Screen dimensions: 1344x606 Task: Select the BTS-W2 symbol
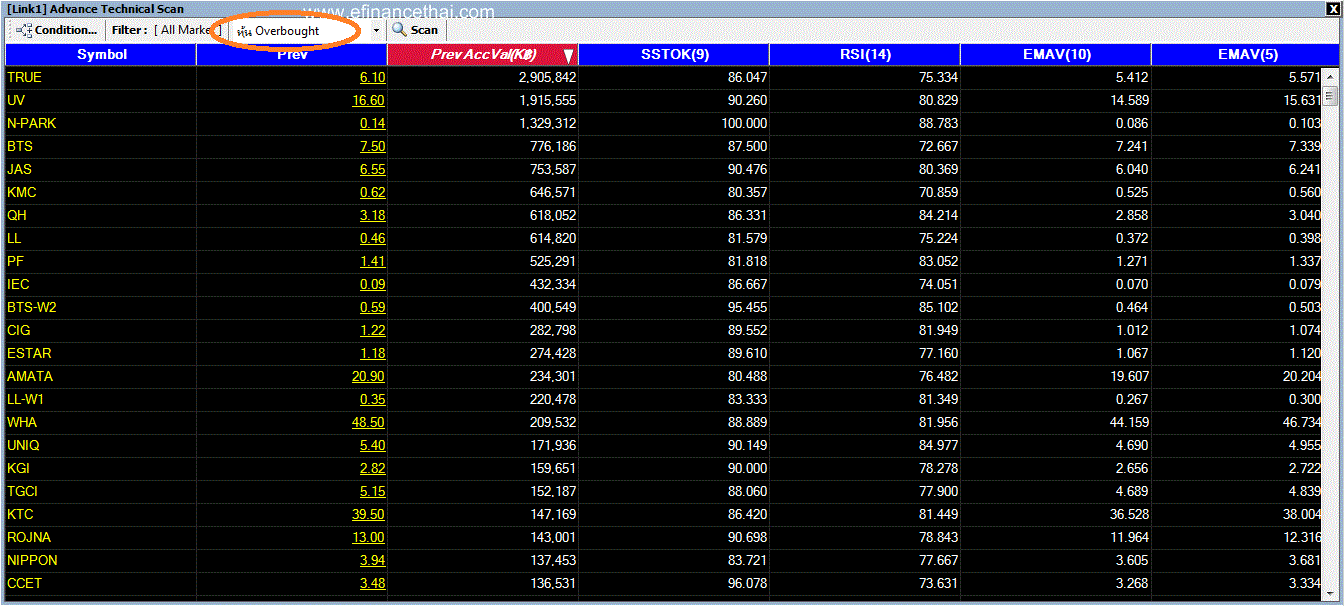32,307
